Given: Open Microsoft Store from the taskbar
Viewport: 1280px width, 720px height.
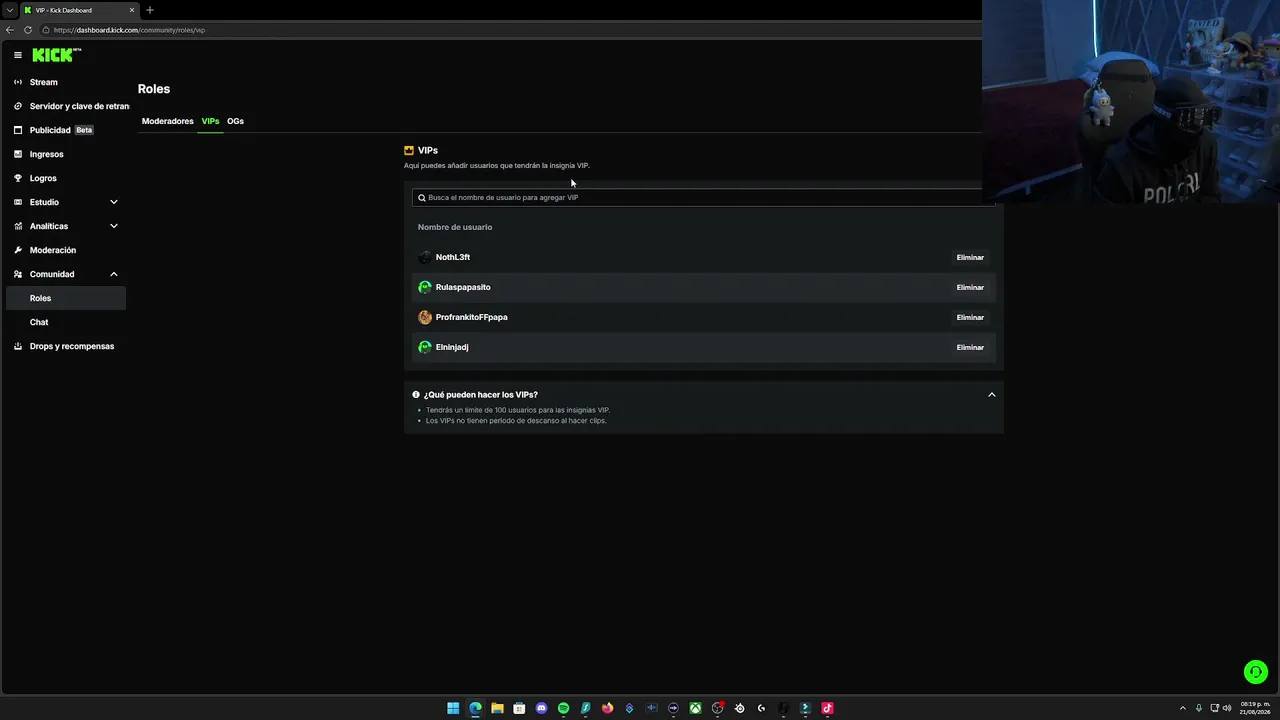Looking at the screenshot, I should (519, 708).
